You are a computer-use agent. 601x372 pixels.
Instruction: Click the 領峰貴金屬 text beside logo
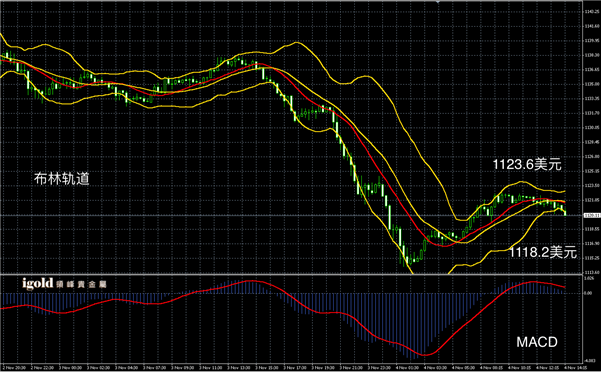81,284
